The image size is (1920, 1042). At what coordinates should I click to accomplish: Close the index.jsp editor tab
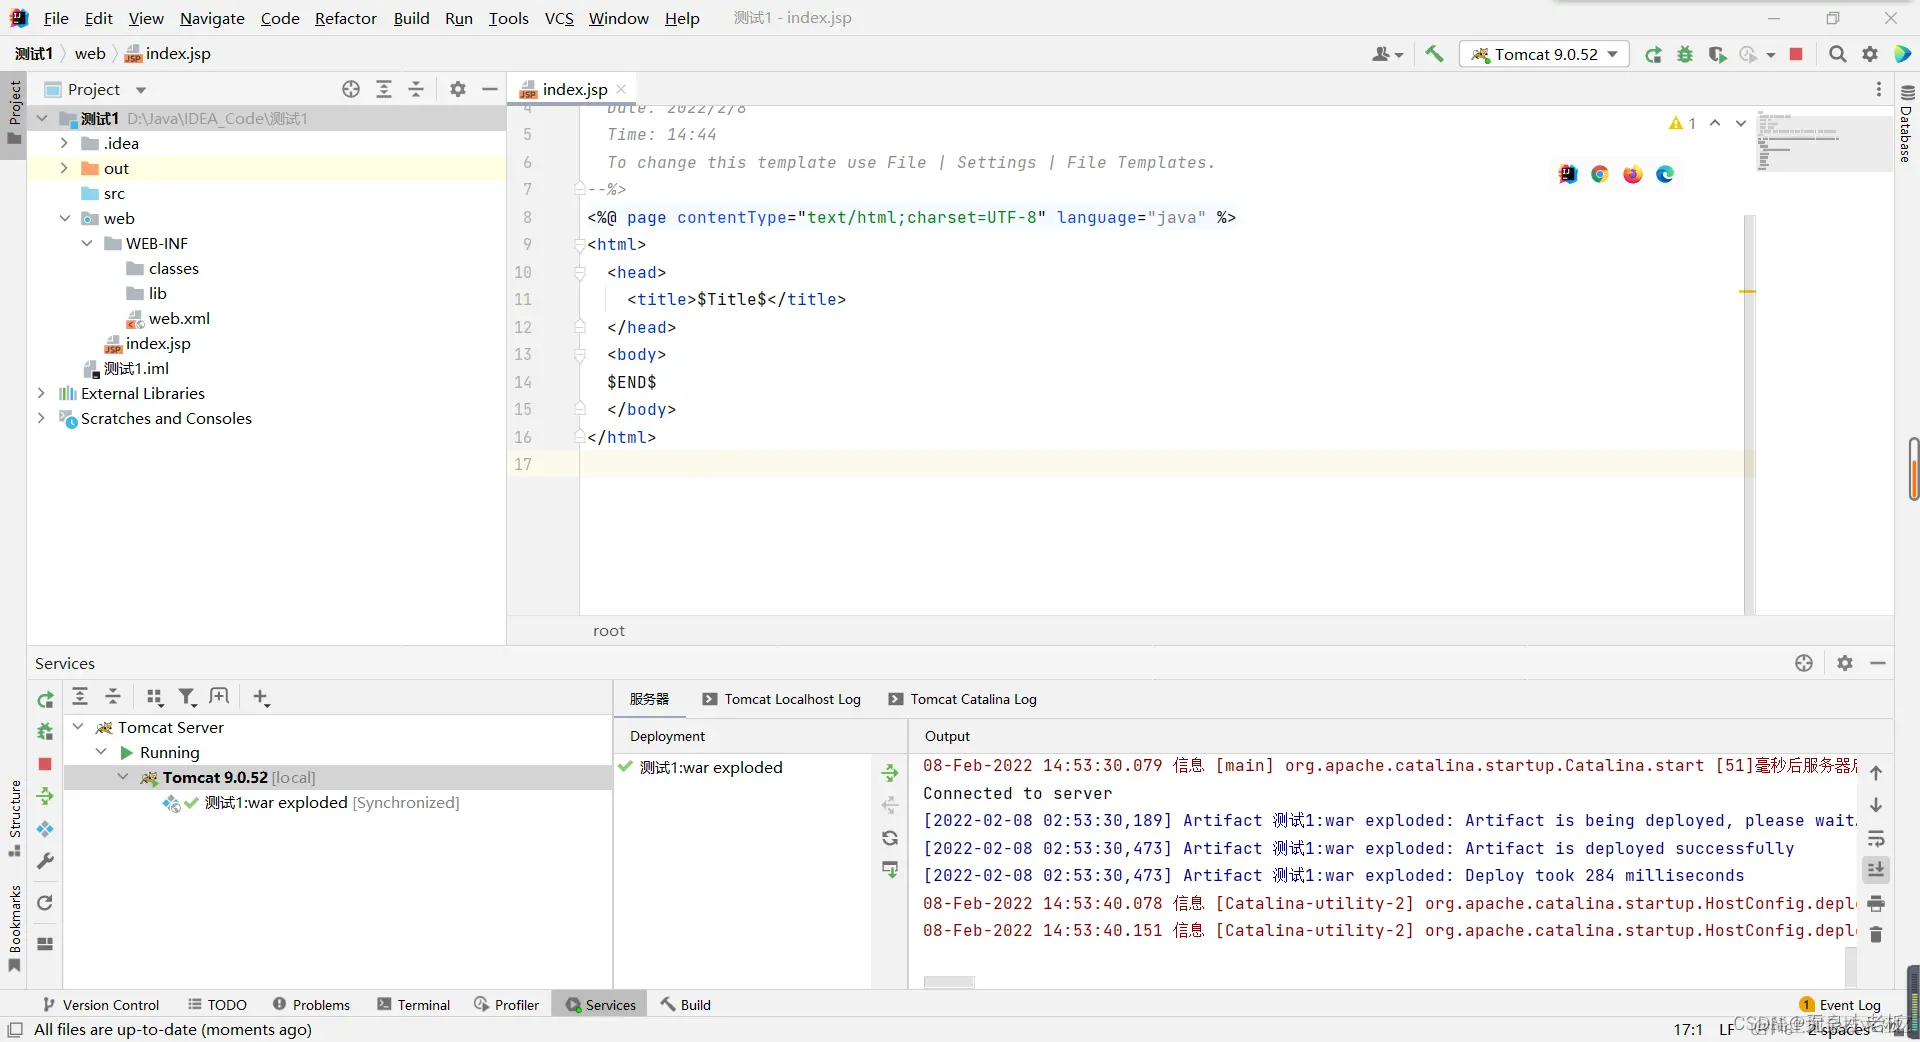click(x=621, y=89)
